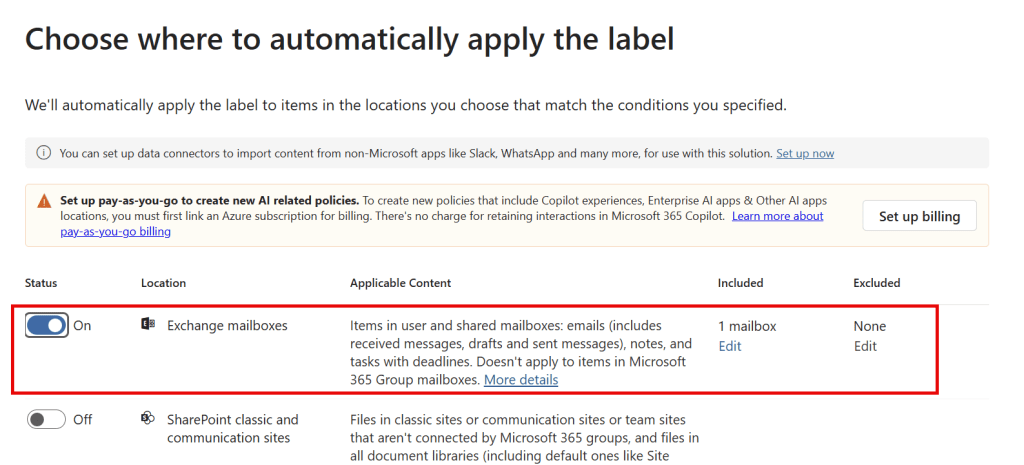
Task: Click the Included column header
Action: [x=740, y=283]
